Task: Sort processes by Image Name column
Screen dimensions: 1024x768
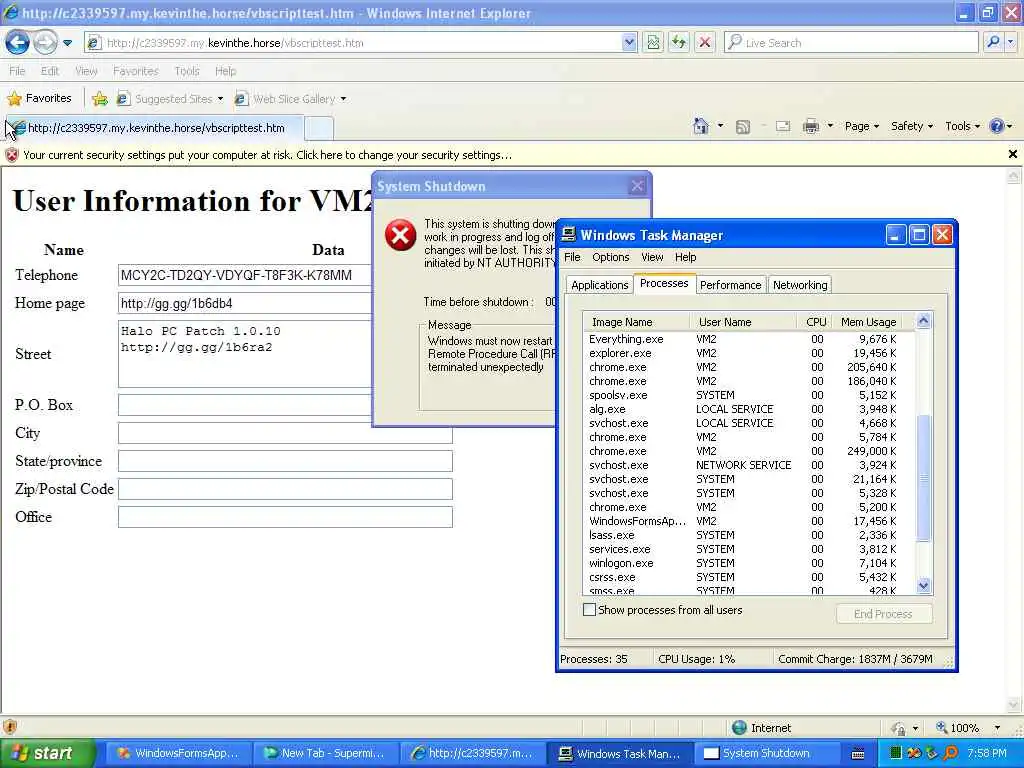Action: (x=636, y=322)
